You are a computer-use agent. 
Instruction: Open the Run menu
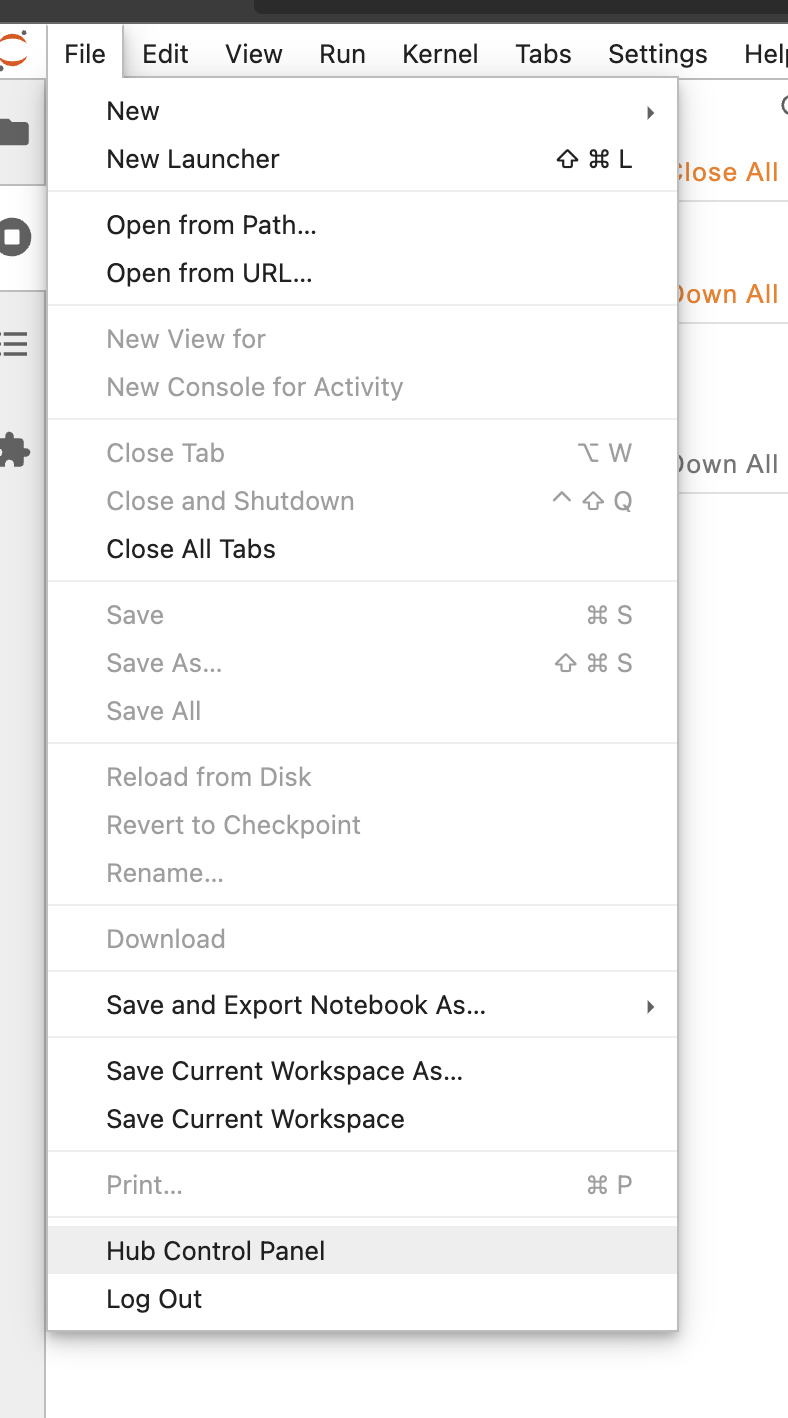coord(342,53)
